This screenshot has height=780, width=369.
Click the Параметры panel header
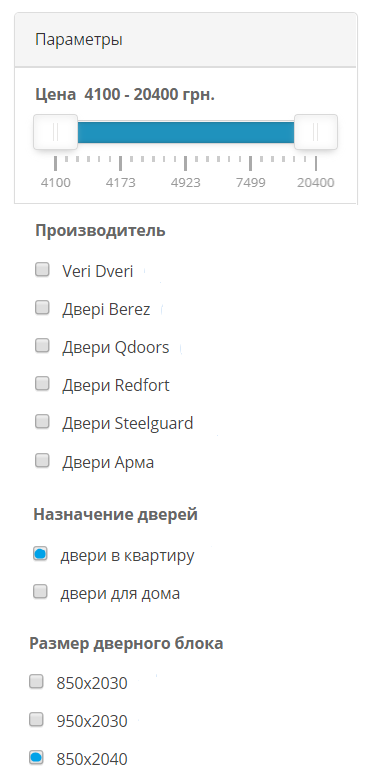[185, 40]
